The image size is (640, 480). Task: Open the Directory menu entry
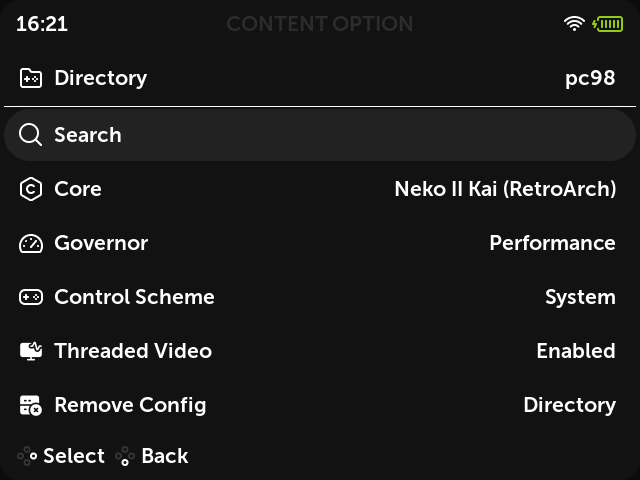(320, 78)
